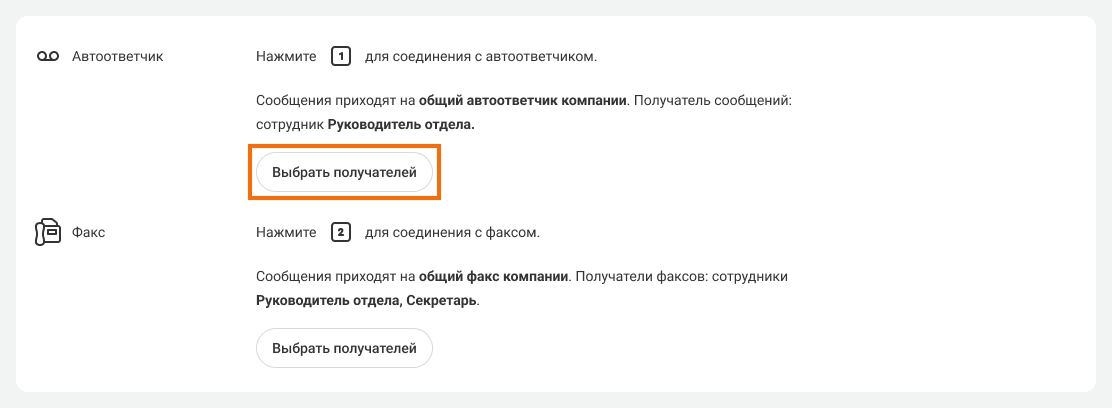Viewport: 1112px width, 408px height.
Task: Click the fax machine icon
Action: pyautogui.click(x=48, y=232)
